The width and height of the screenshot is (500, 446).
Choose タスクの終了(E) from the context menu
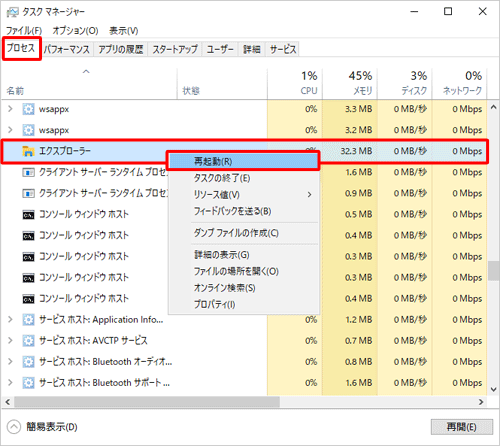[x=243, y=178]
